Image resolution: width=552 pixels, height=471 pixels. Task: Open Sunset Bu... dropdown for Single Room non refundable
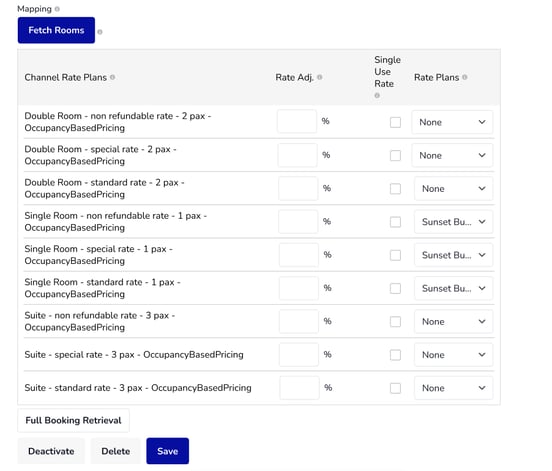(453, 222)
